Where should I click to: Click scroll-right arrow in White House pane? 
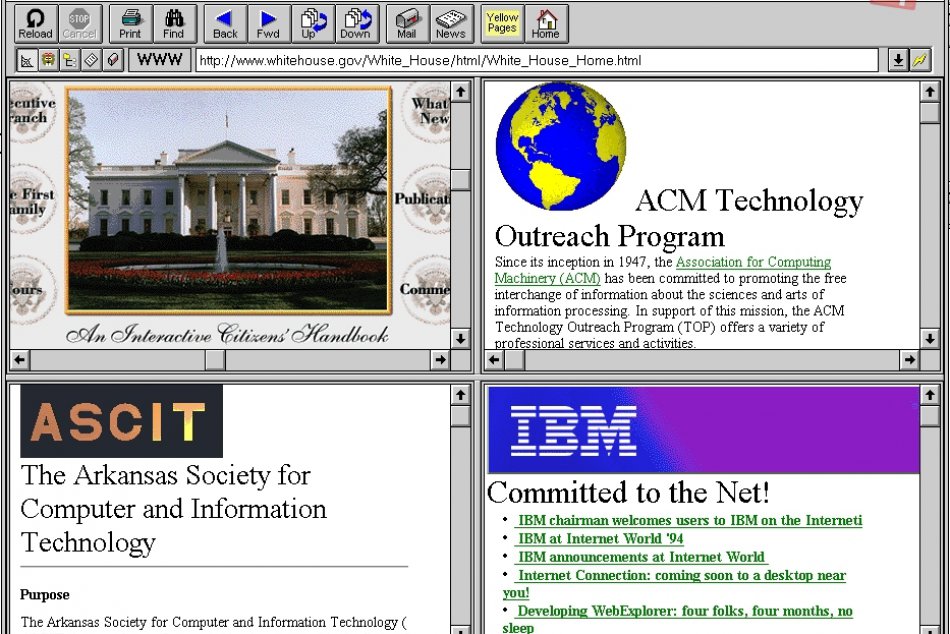click(x=440, y=360)
